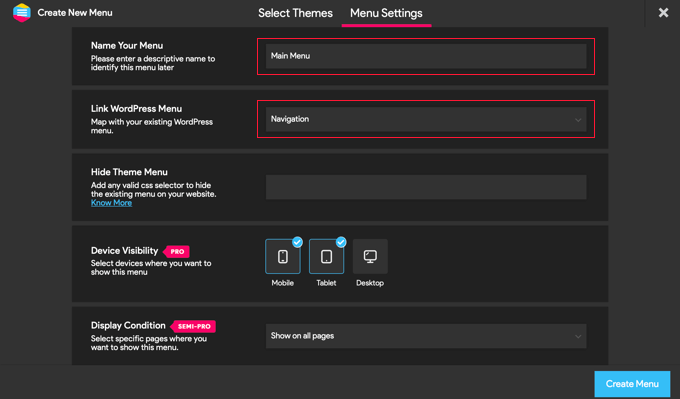Click the Display Condition heading
680x399 pixels.
click(128, 325)
